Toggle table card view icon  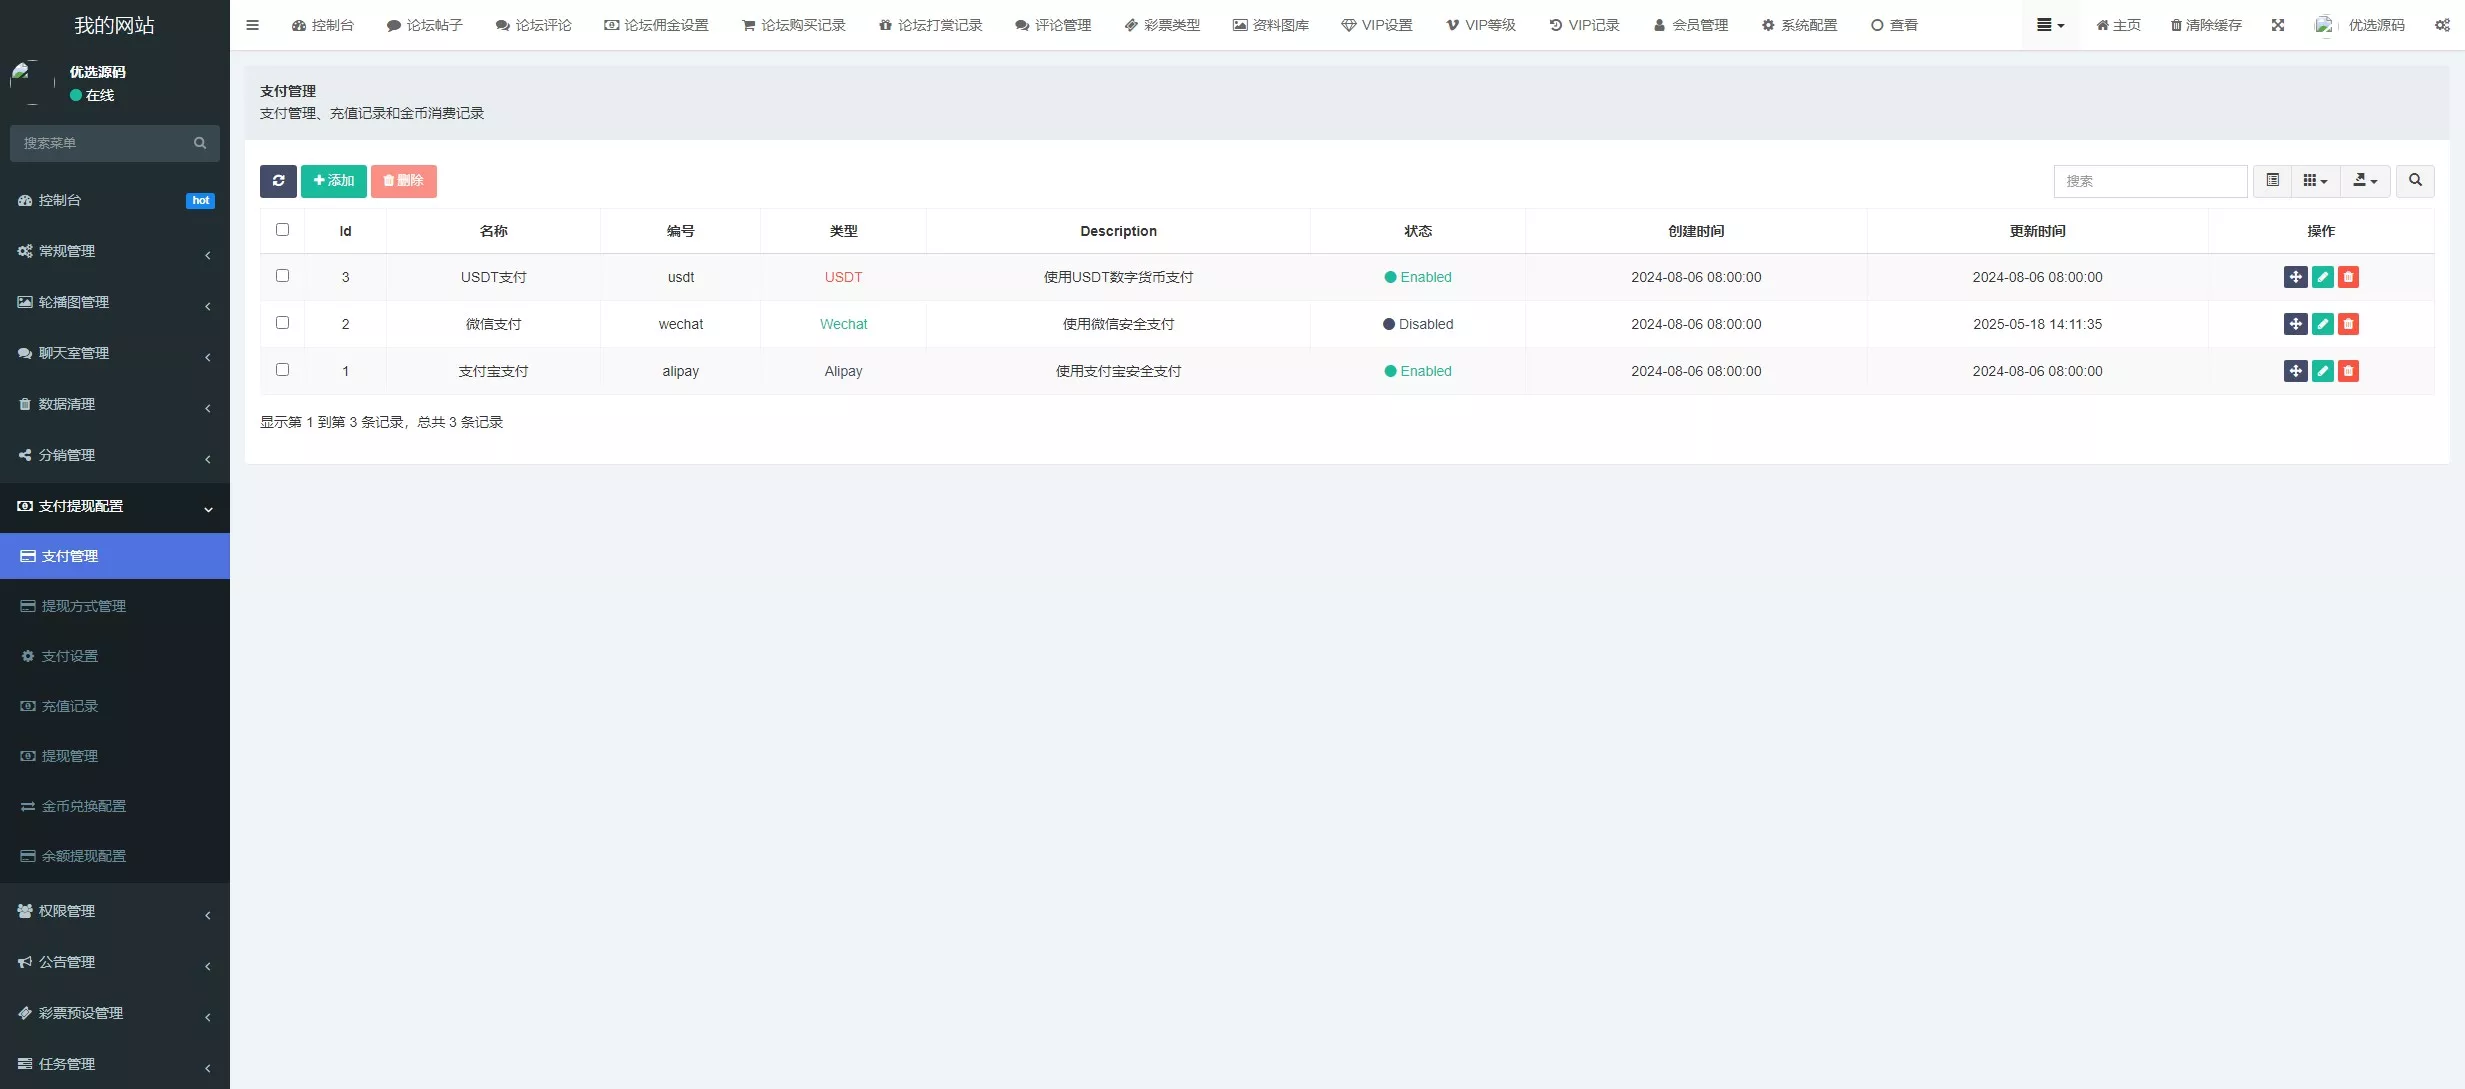tap(2272, 181)
